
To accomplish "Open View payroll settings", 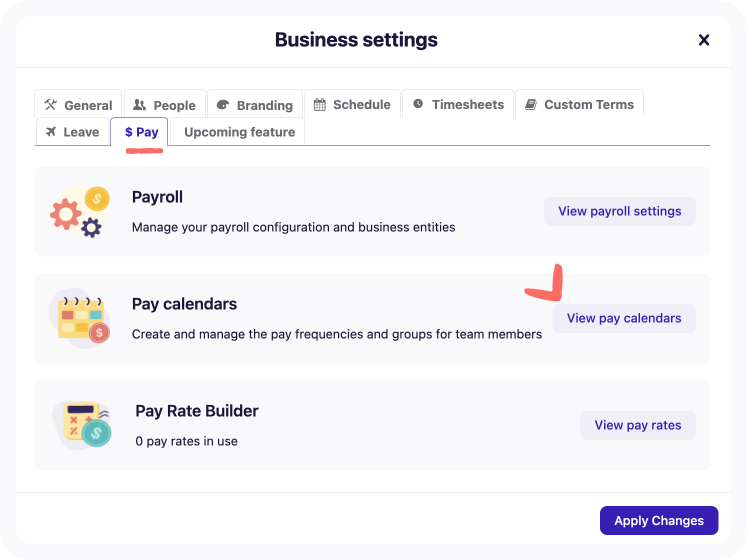I will (x=619, y=211).
